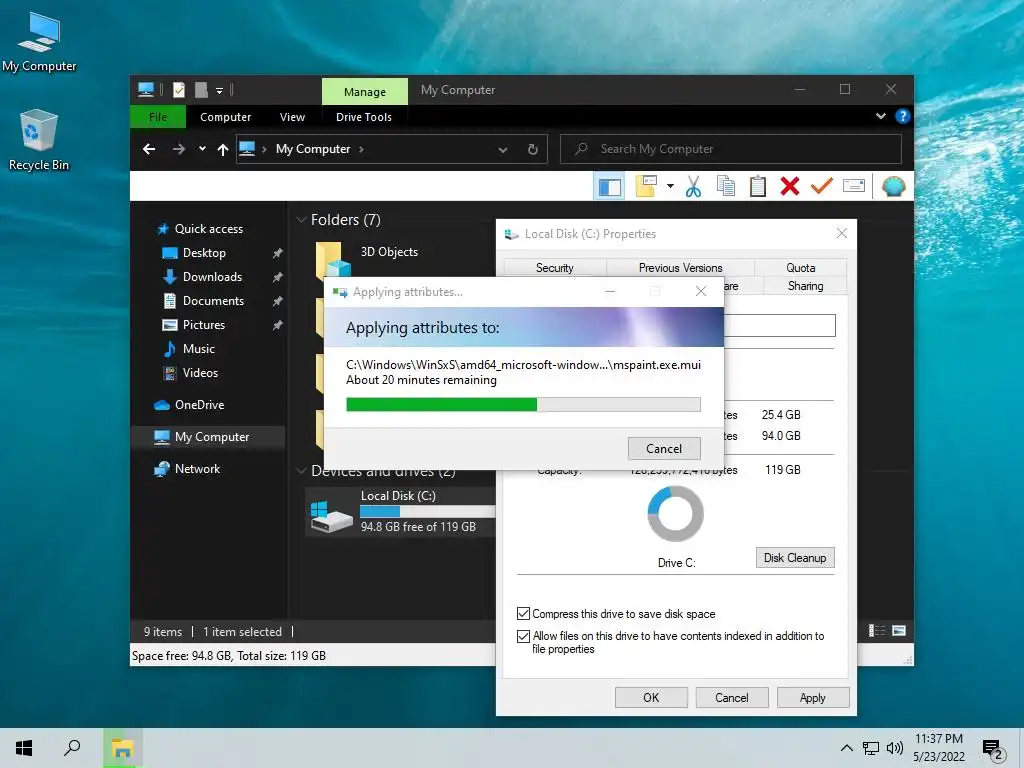Viewport: 1024px width, 768px height.
Task: Click the taskbar search magnifier
Action: point(72,748)
